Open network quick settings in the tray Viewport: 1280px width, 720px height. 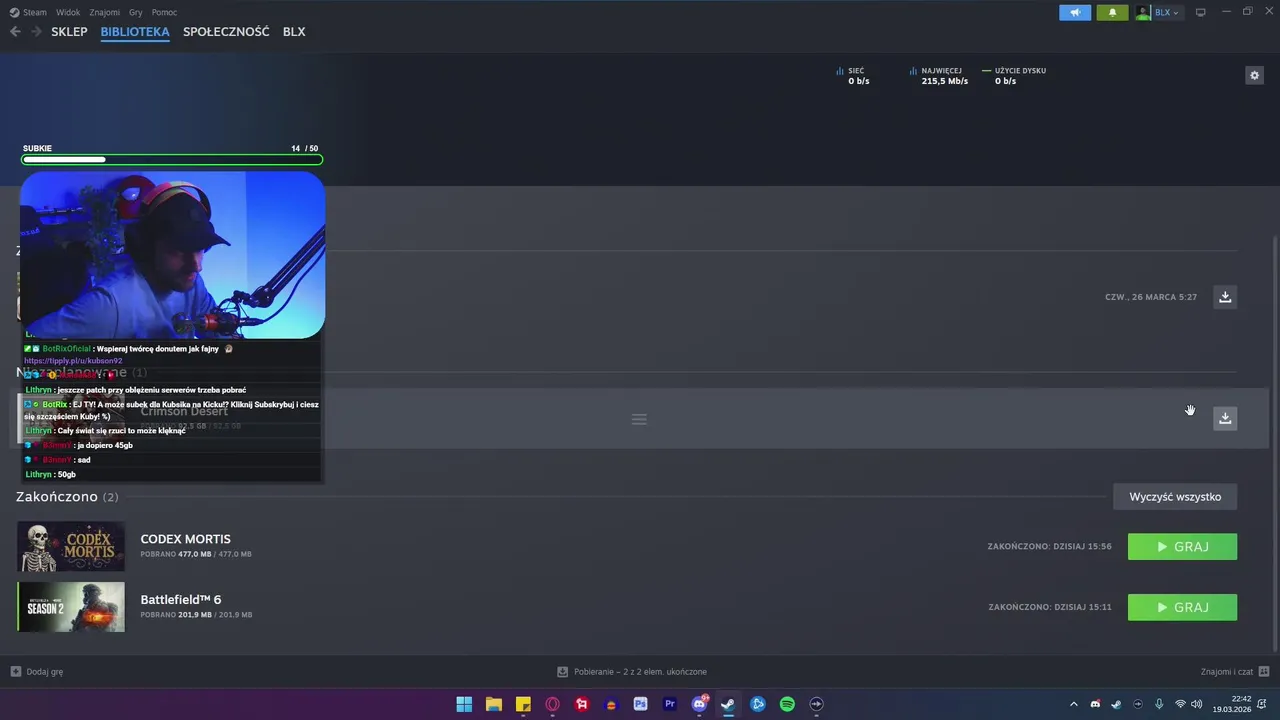pos(1180,704)
